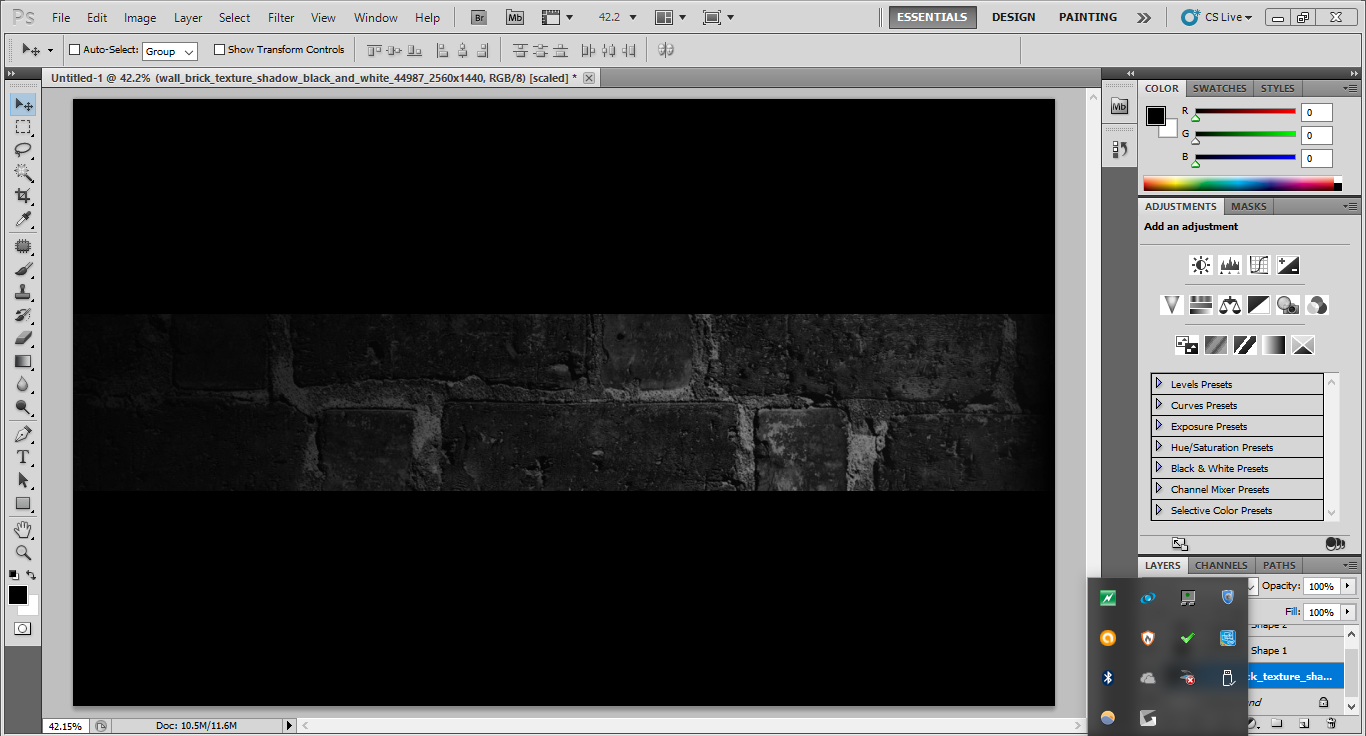Click the toolbar foreground color swatch
1366x736 pixels.
click(18, 595)
